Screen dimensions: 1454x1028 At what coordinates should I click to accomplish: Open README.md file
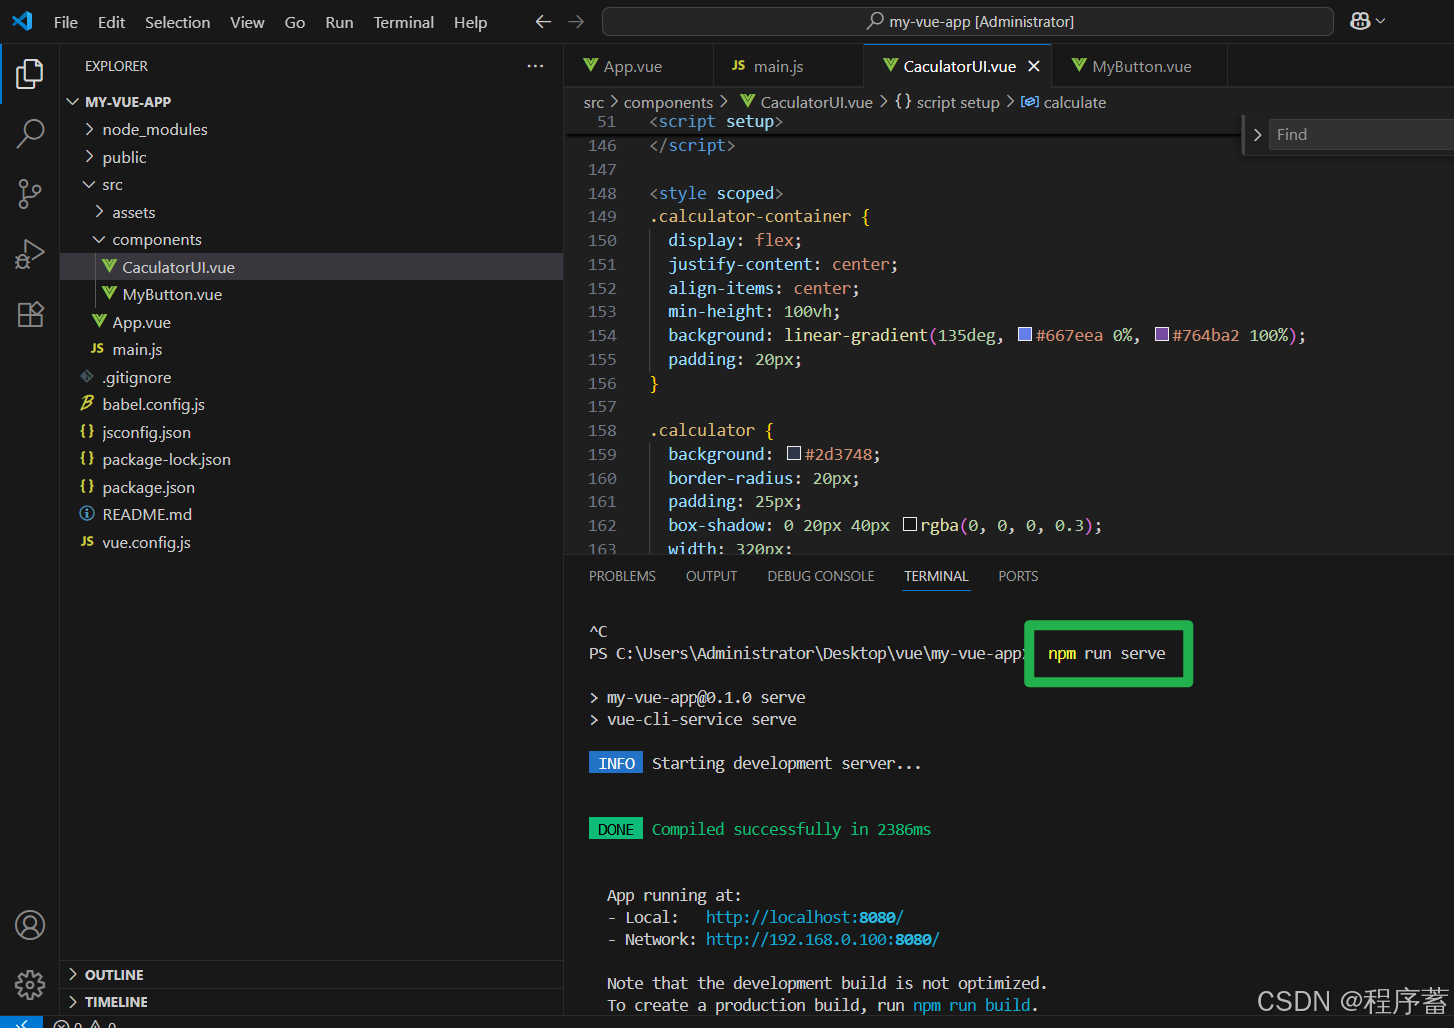[x=311, y=514]
